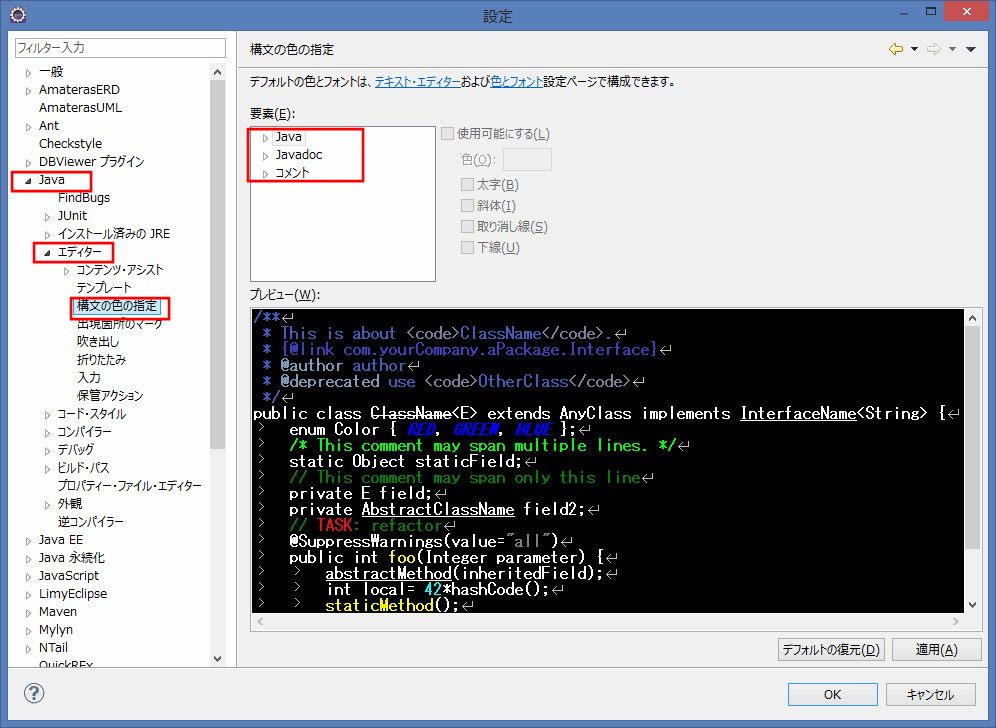Image resolution: width=996 pixels, height=728 pixels.
Task: Expand the コンテンツ・アシスト node
Action: pyautogui.click(x=66, y=271)
